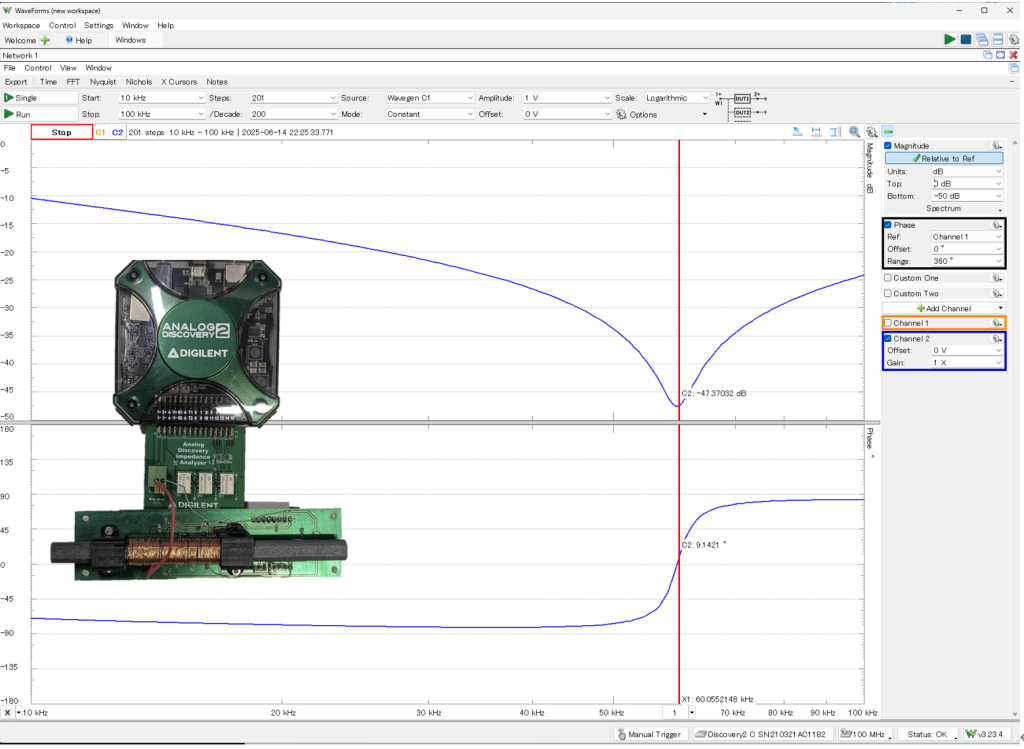Click the Run button

[39, 114]
